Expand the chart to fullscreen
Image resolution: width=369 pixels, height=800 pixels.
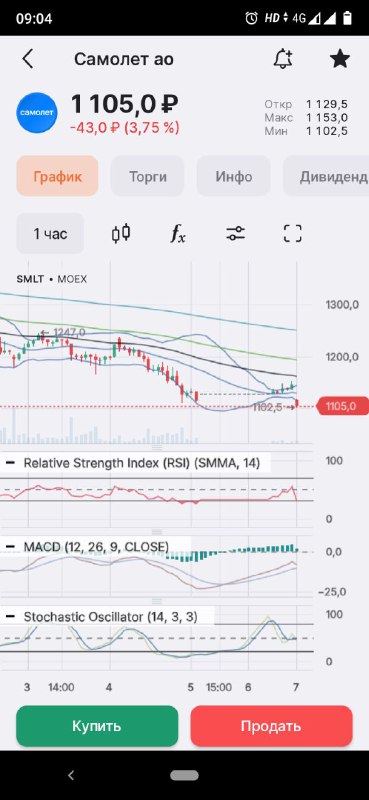(x=292, y=234)
